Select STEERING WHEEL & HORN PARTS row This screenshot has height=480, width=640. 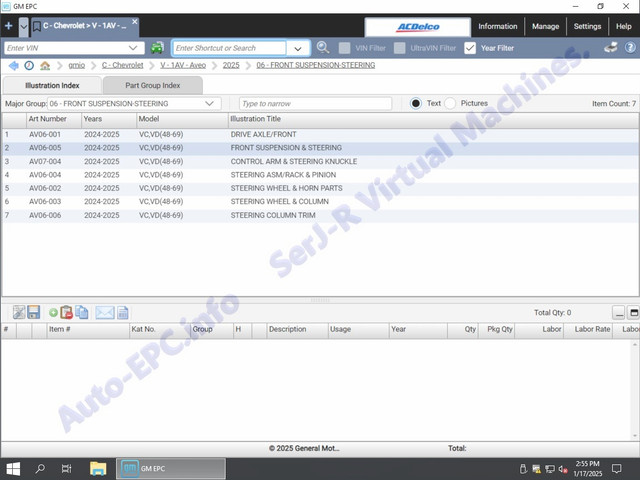(x=320, y=188)
